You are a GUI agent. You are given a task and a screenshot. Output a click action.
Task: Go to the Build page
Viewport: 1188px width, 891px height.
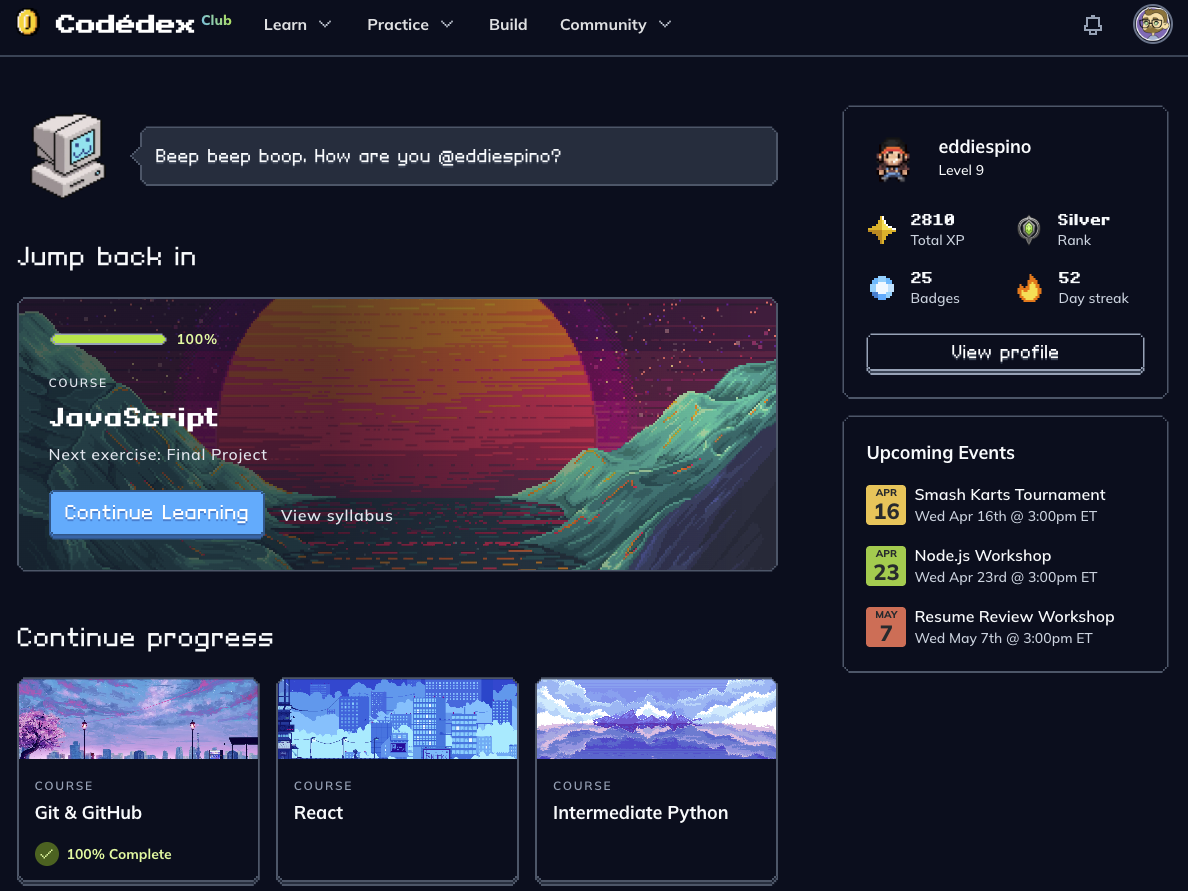pos(508,24)
